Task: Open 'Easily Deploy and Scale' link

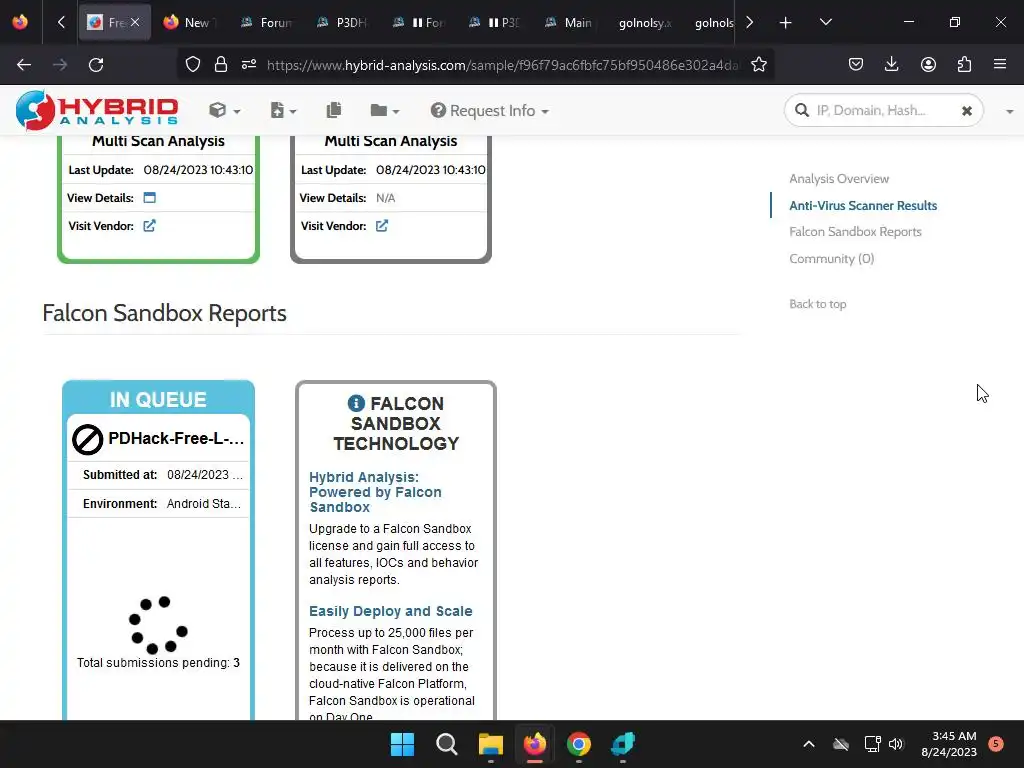Action: tap(390, 611)
